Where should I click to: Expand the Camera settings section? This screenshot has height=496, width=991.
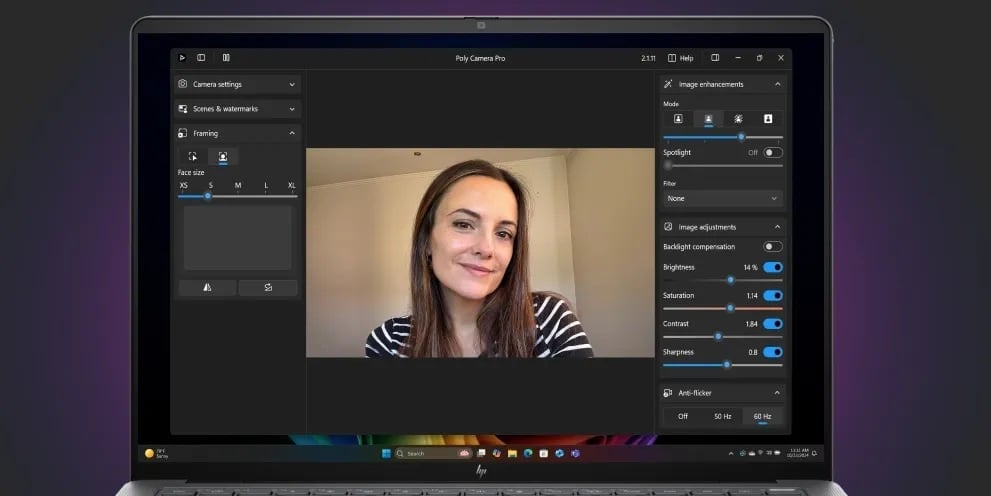[237, 85]
